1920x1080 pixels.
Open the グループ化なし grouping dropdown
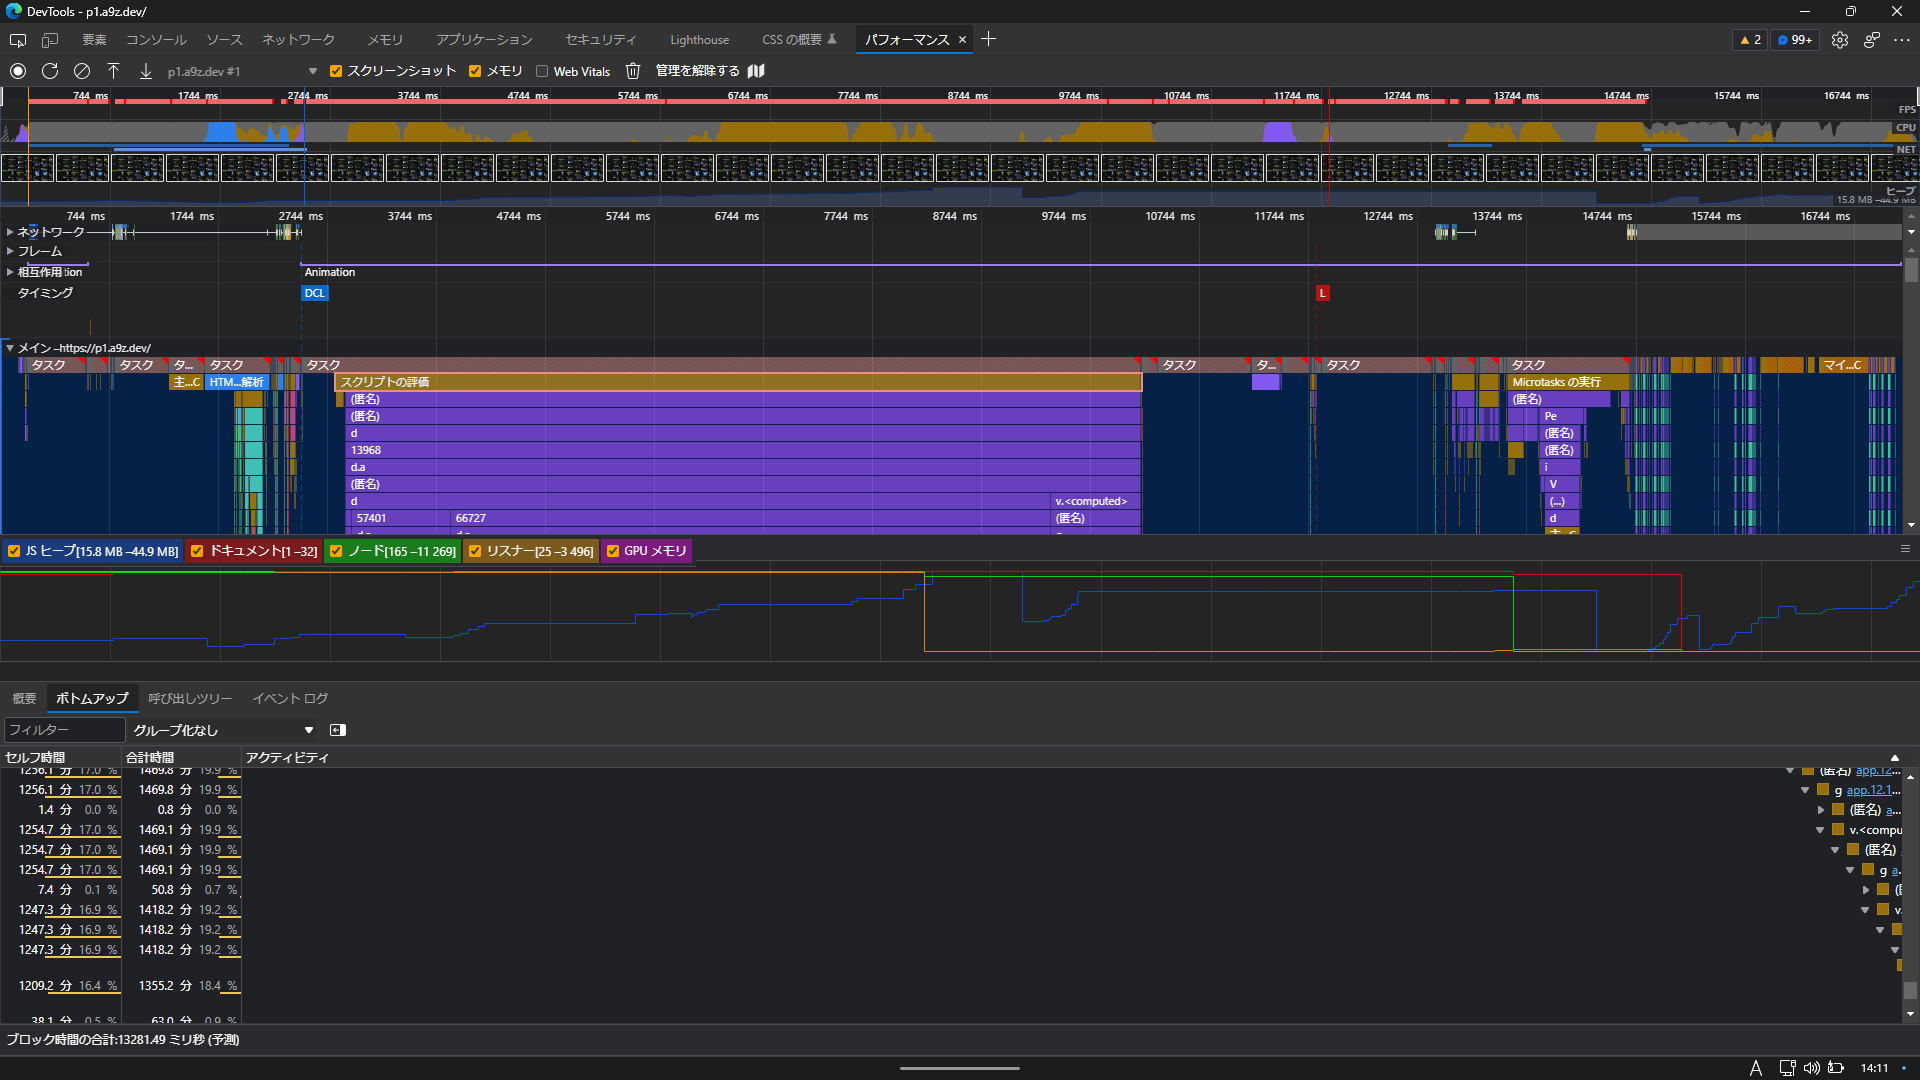223,730
